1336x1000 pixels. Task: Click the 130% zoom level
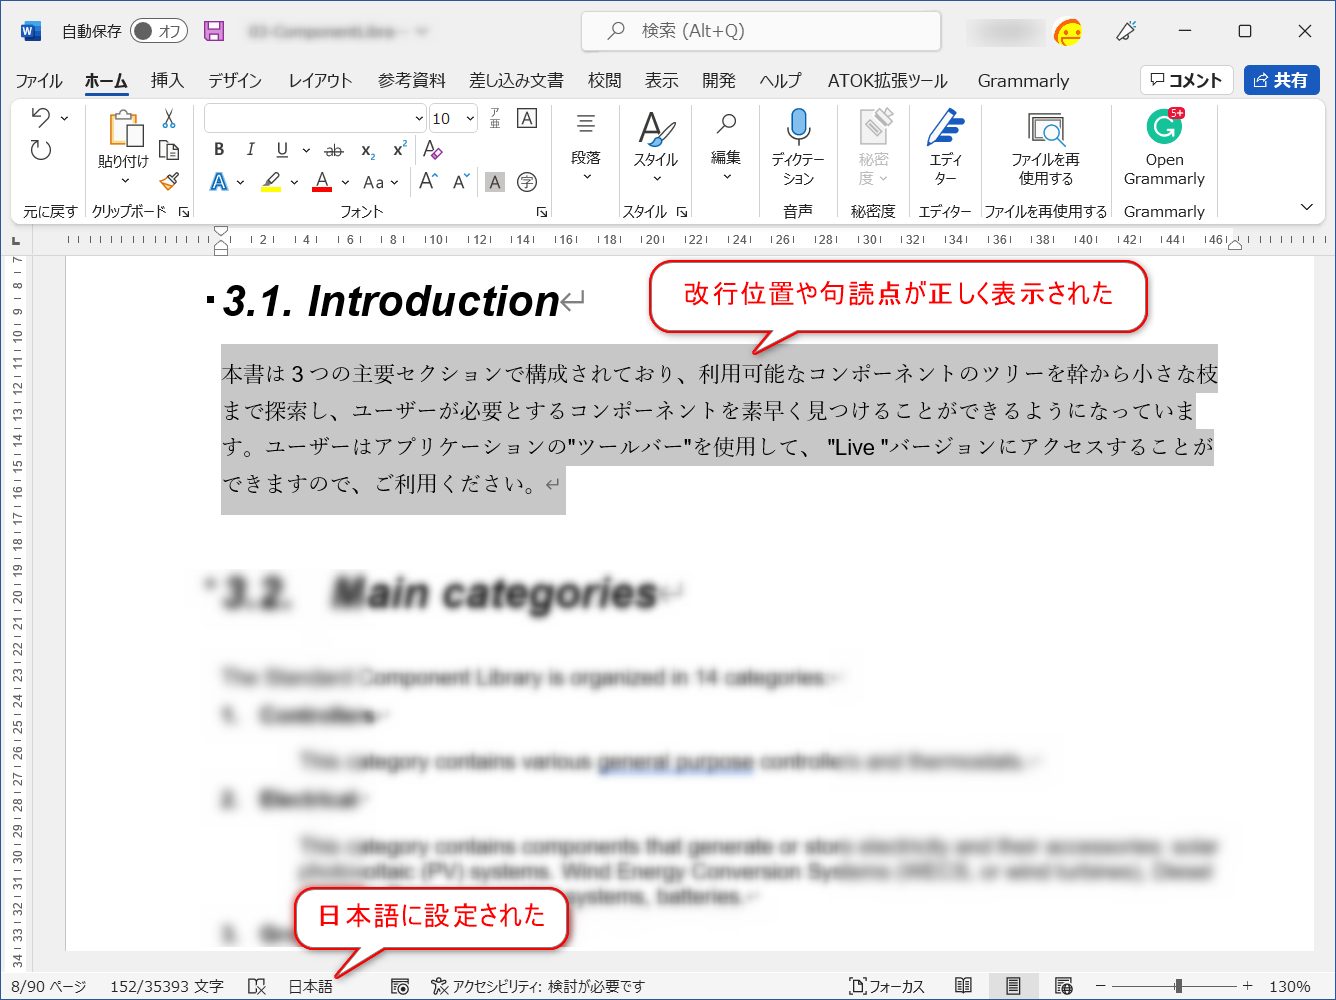click(1290, 986)
